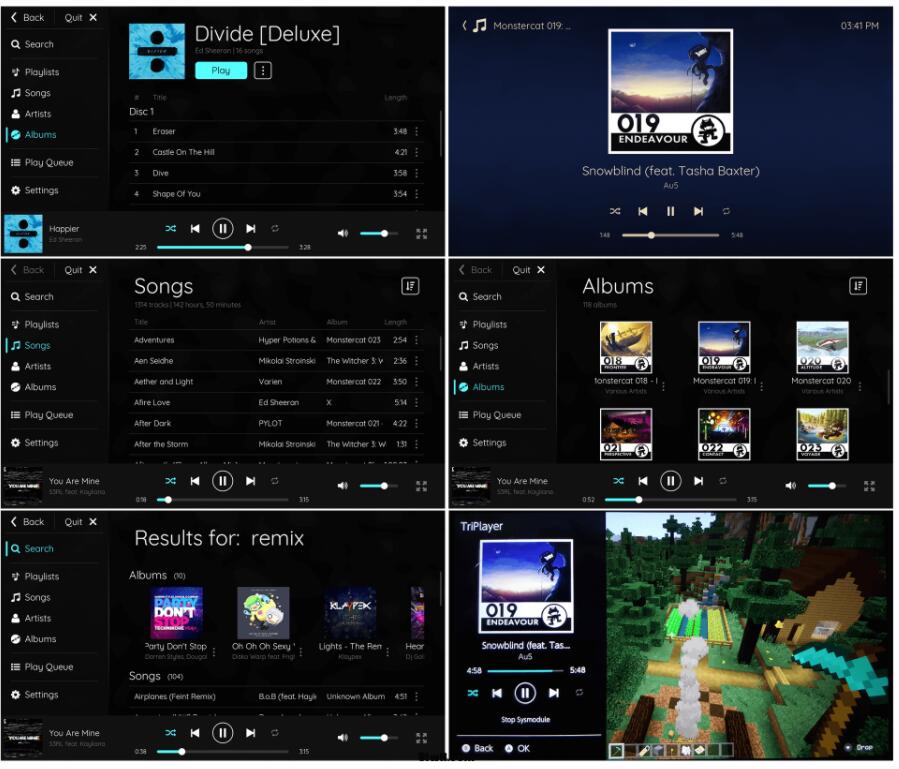This screenshot has height=769, width=899.
Task: Click Back at the bottom of TriPlayer overlay
Action: [x=478, y=748]
